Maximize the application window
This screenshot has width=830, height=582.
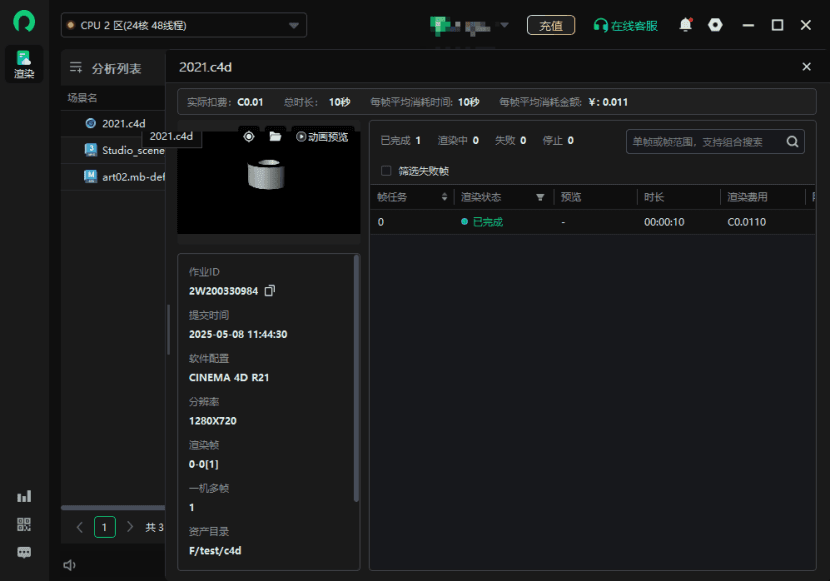tap(777, 25)
